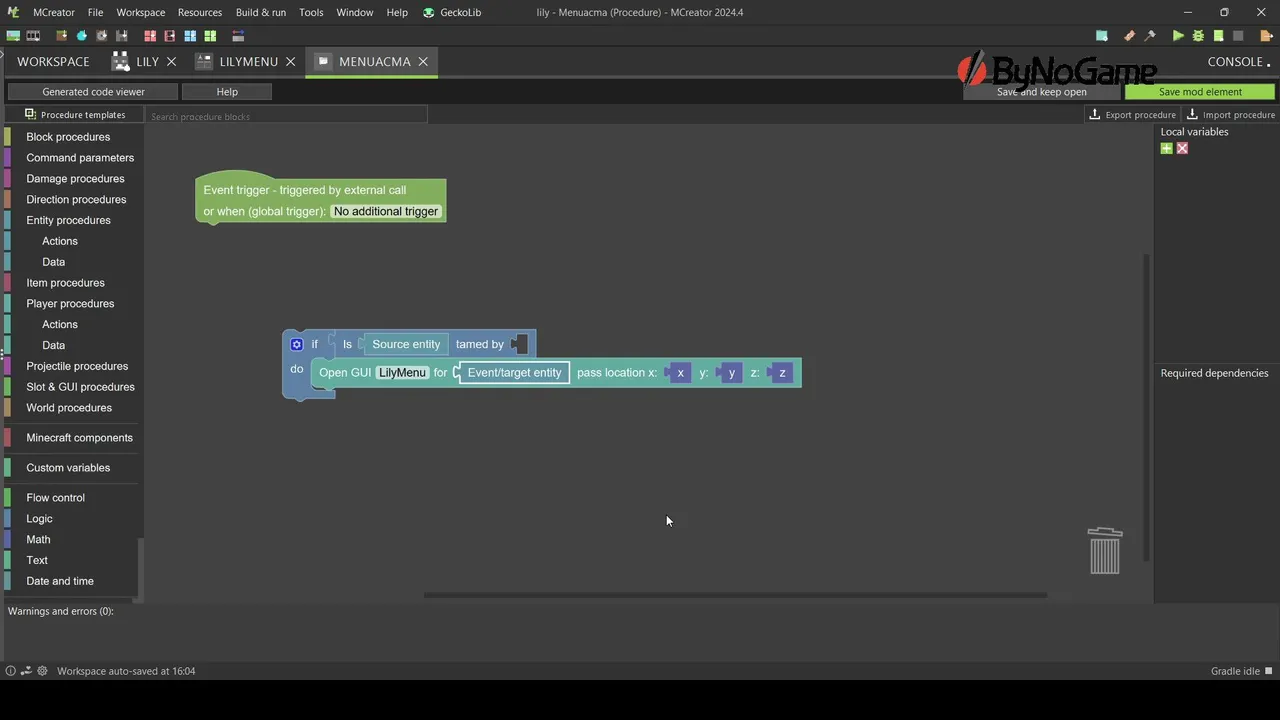Open the File menu
Image resolution: width=1280 pixels, height=720 pixels.
pos(95,12)
